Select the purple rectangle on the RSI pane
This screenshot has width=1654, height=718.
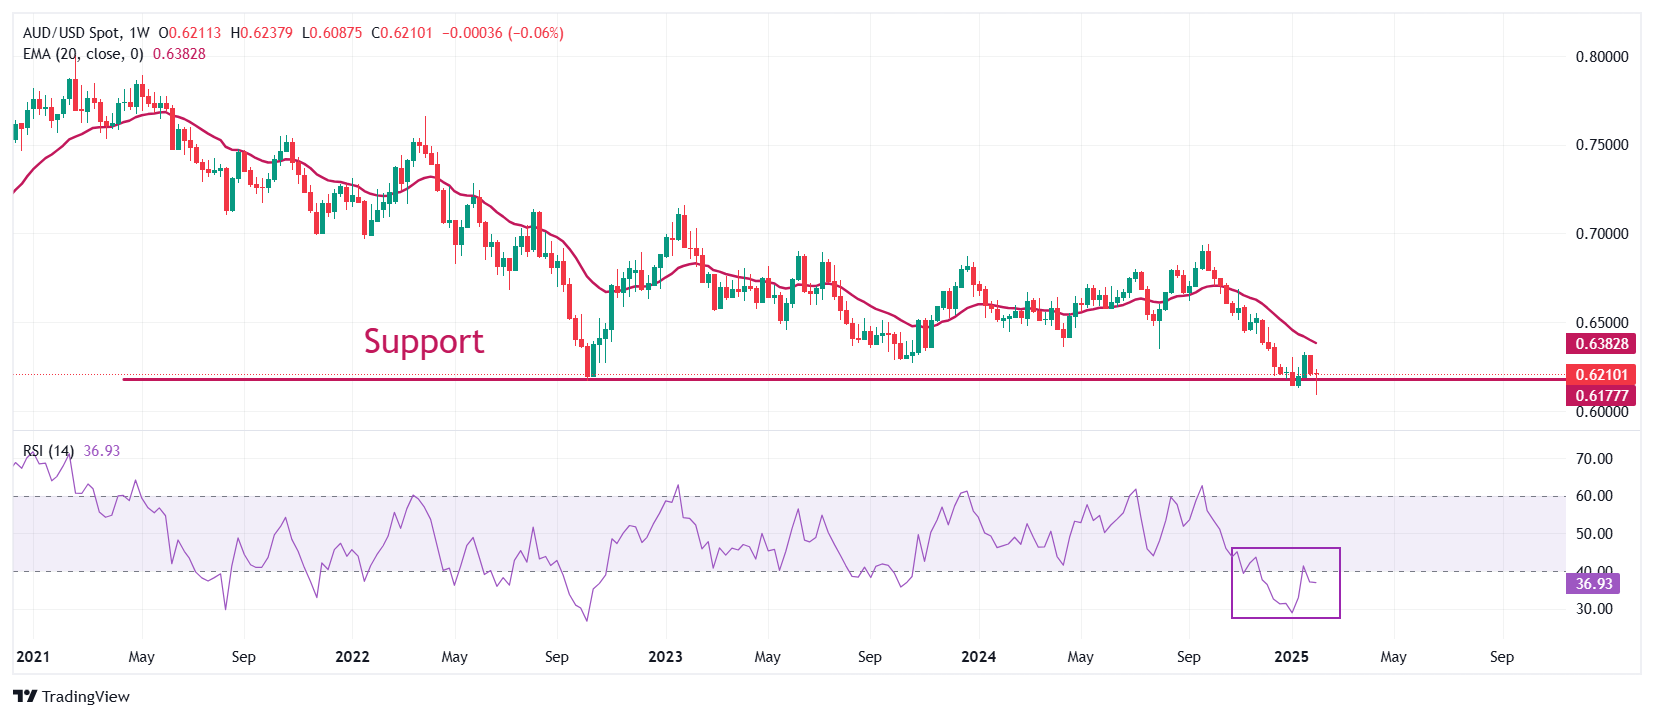1285,549
